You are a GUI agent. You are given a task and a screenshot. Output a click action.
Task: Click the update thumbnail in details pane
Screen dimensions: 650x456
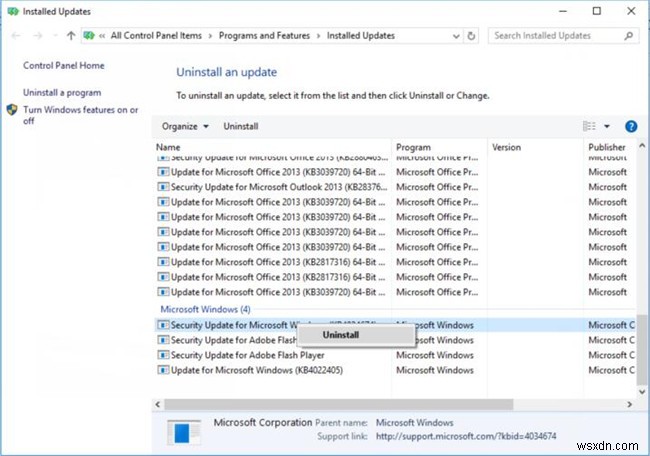point(184,433)
